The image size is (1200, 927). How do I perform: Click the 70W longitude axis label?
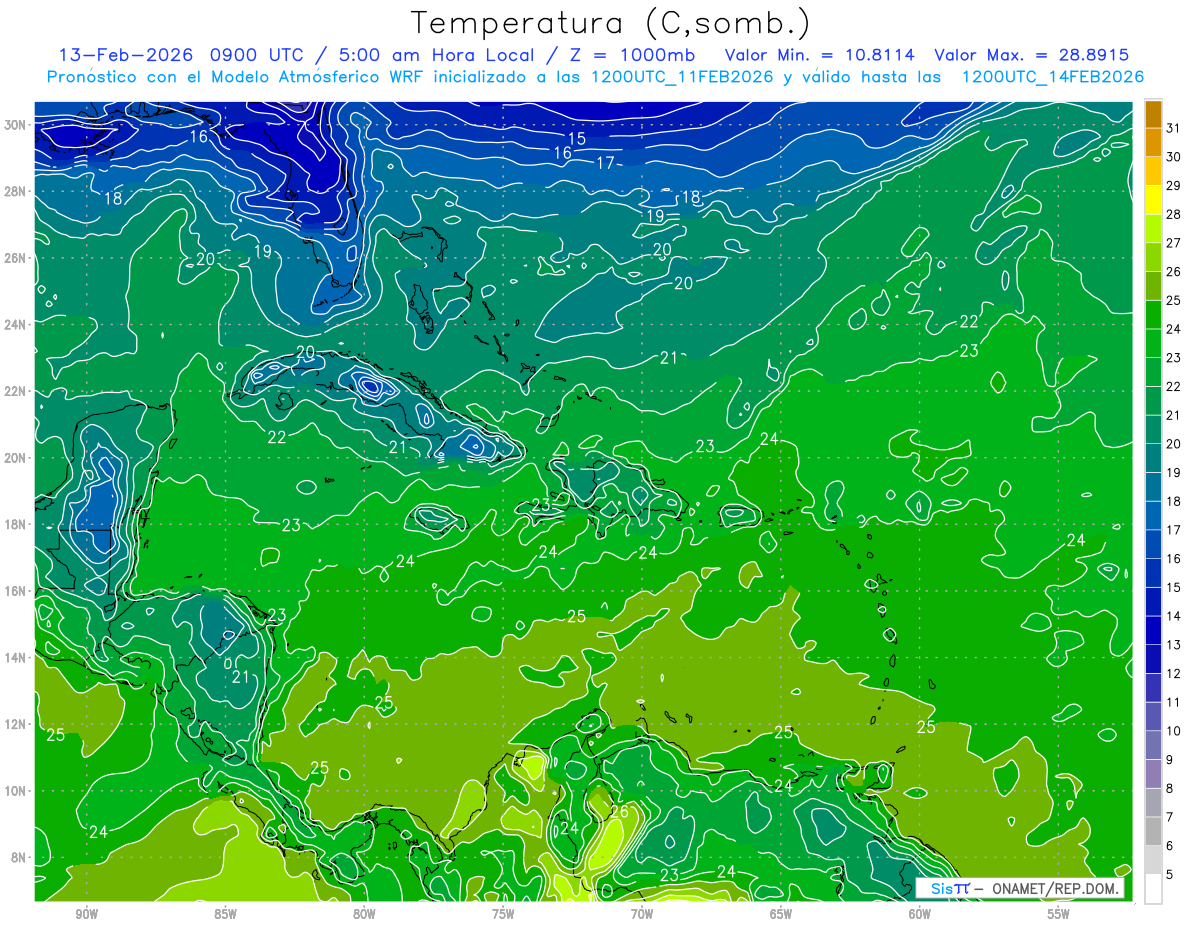tap(642, 914)
